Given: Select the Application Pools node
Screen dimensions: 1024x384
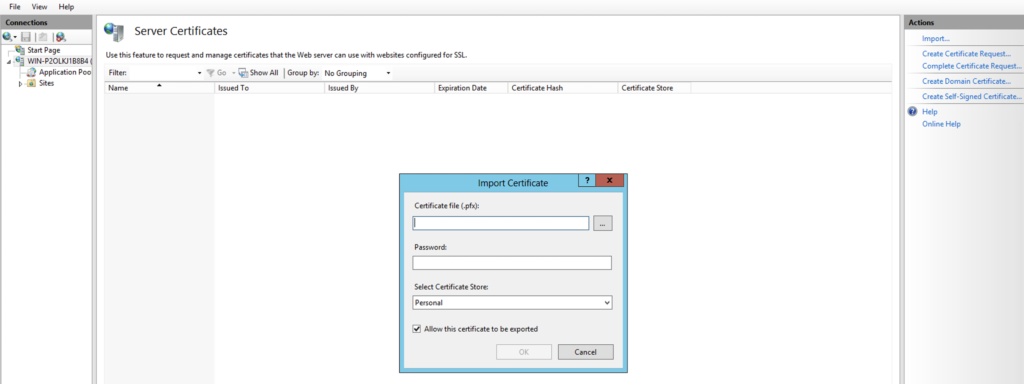Looking at the screenshot, I should 65,72.
